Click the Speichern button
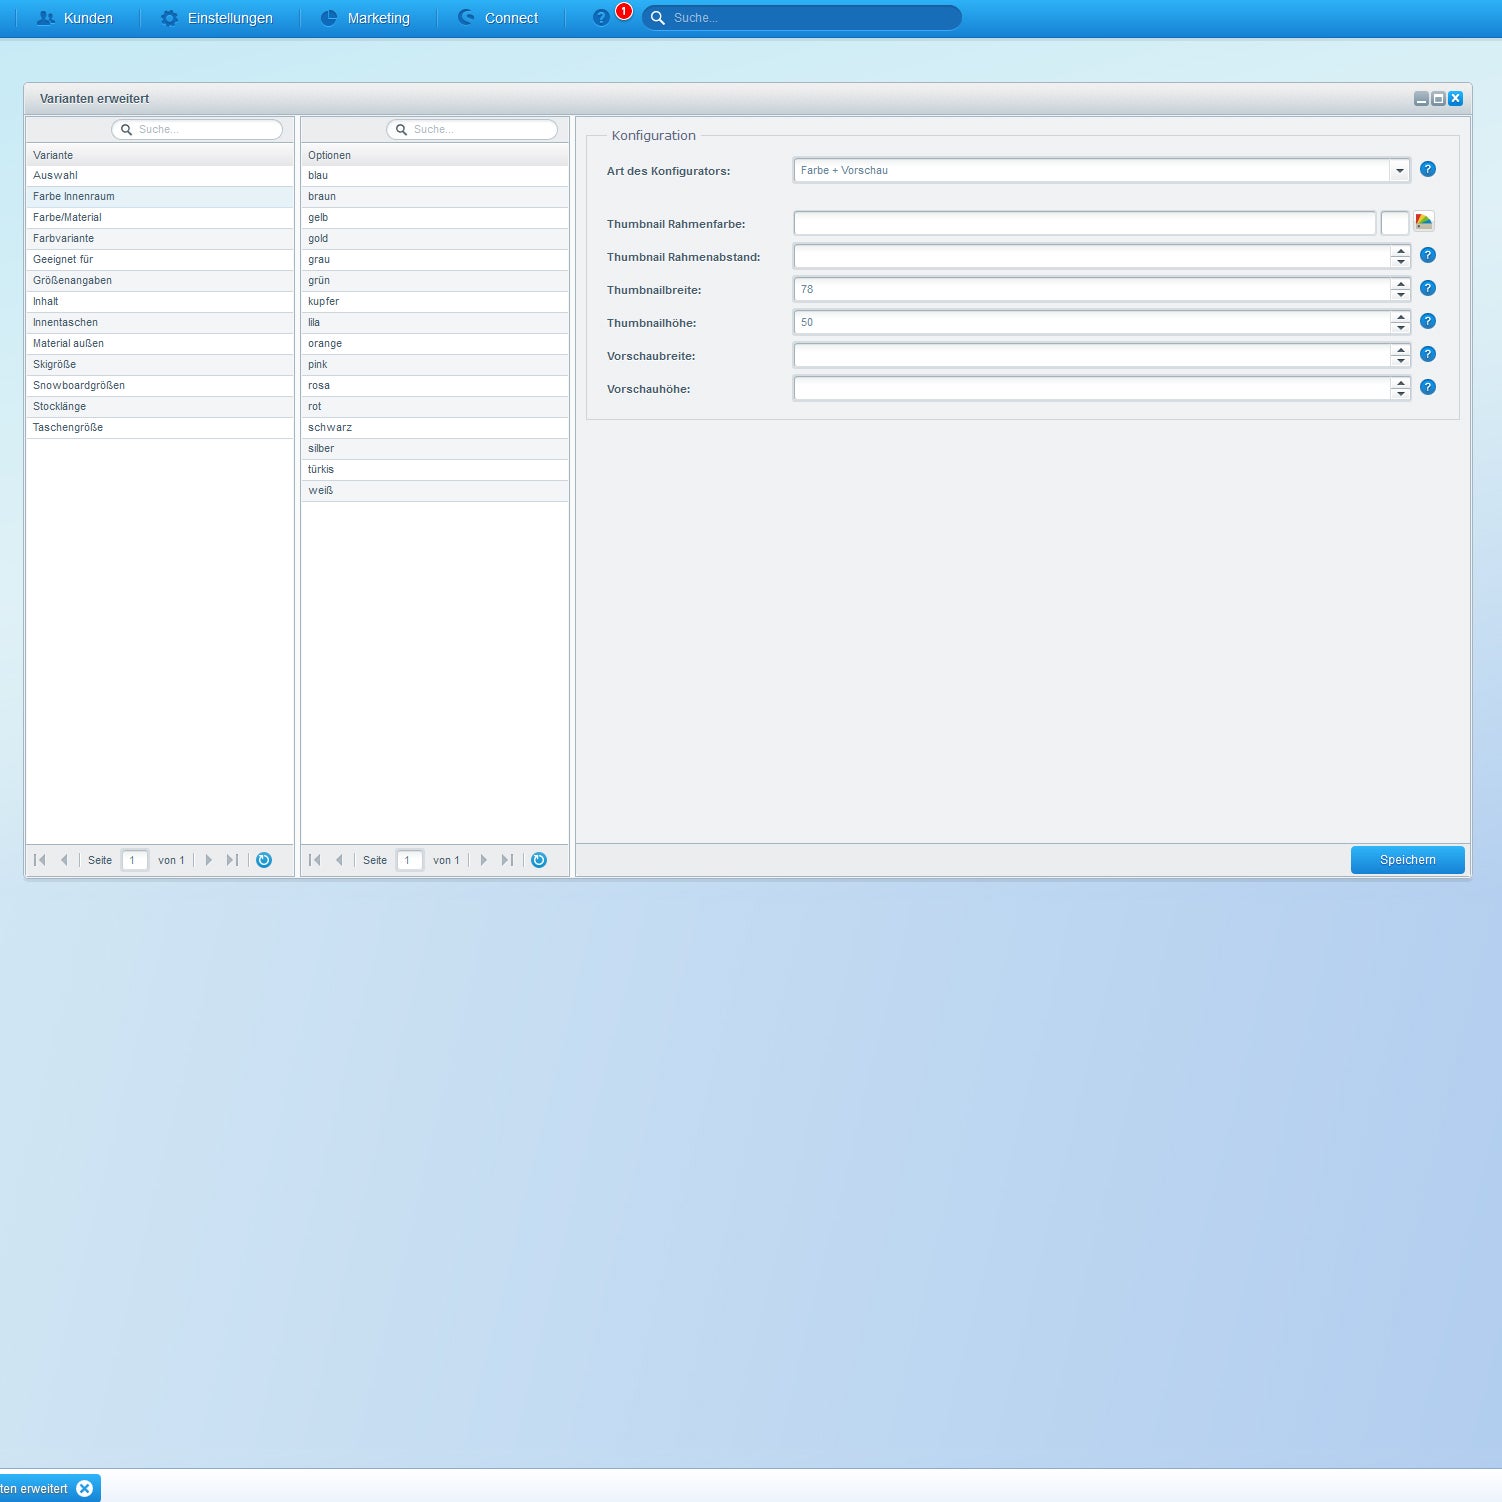1502x1502 pixels. pos(1408,860)
